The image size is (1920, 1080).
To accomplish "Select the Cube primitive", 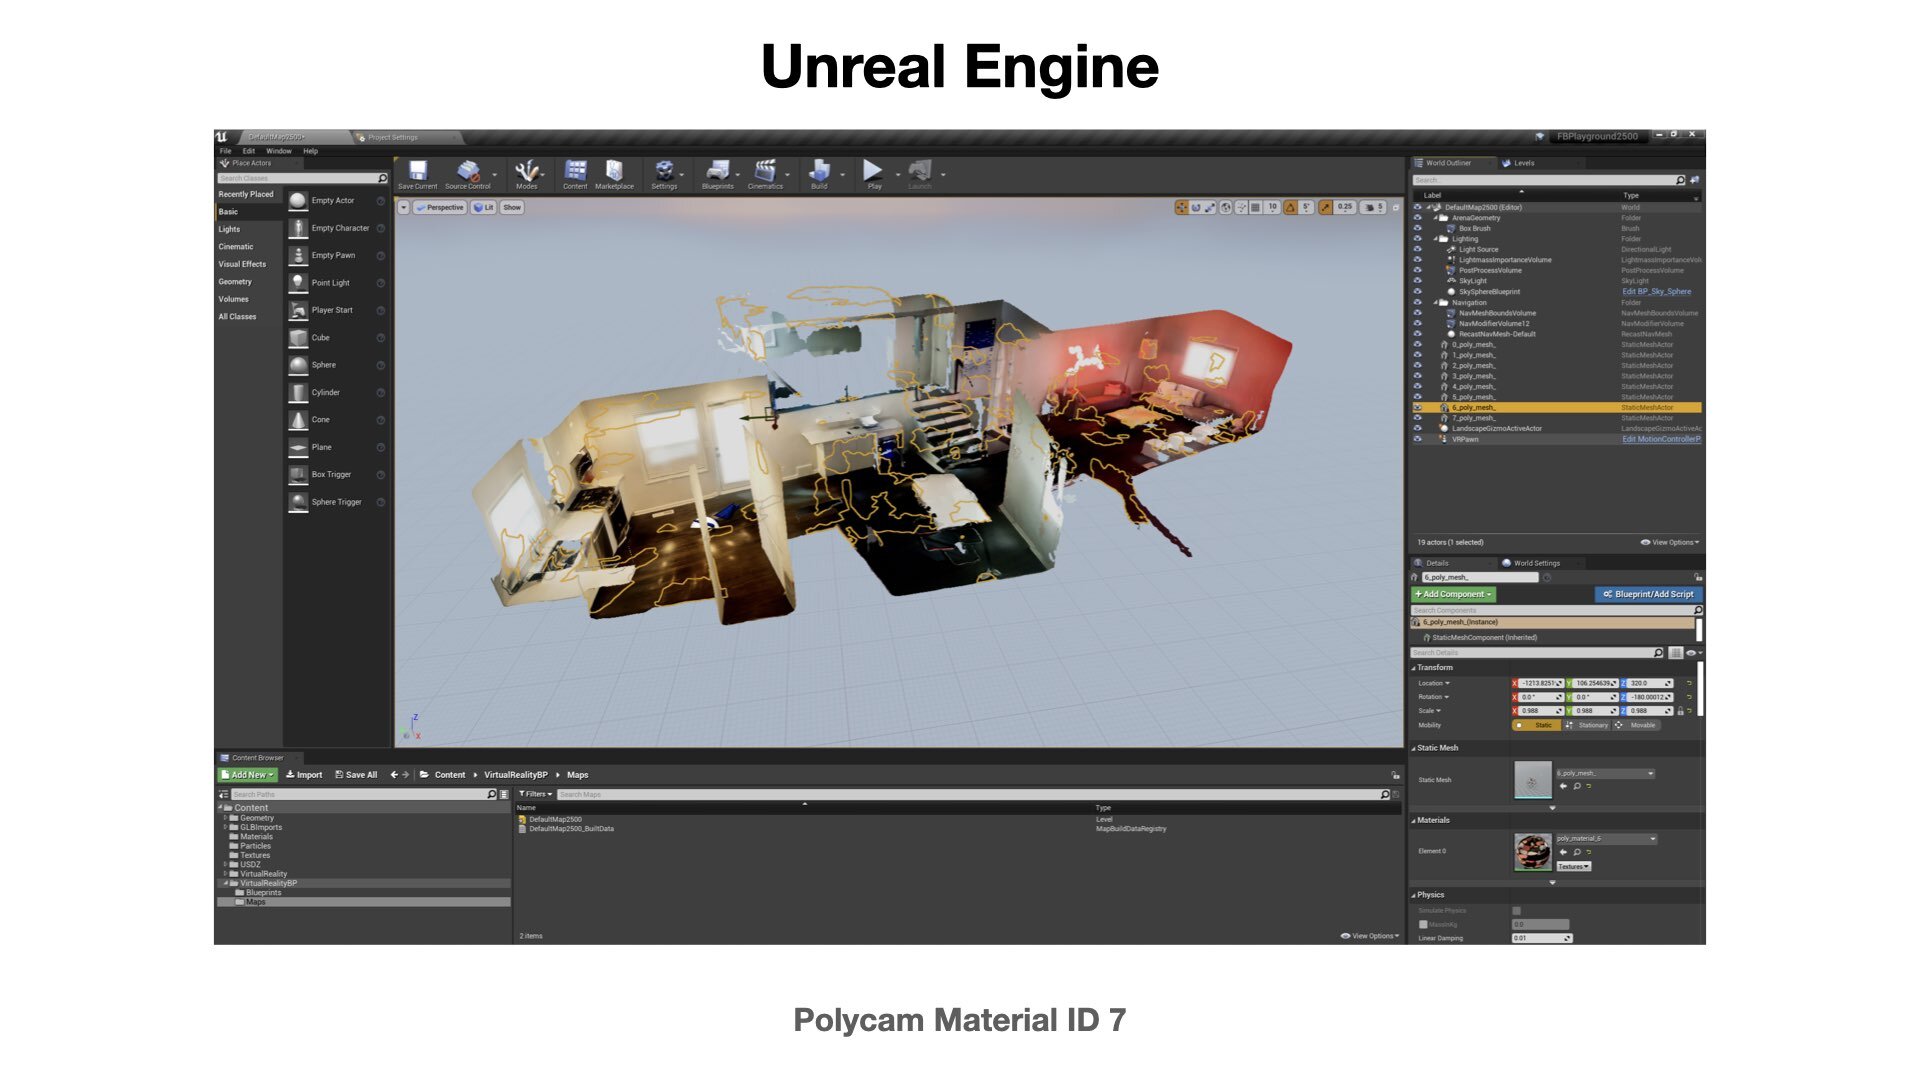I will (x=337, y=338).
